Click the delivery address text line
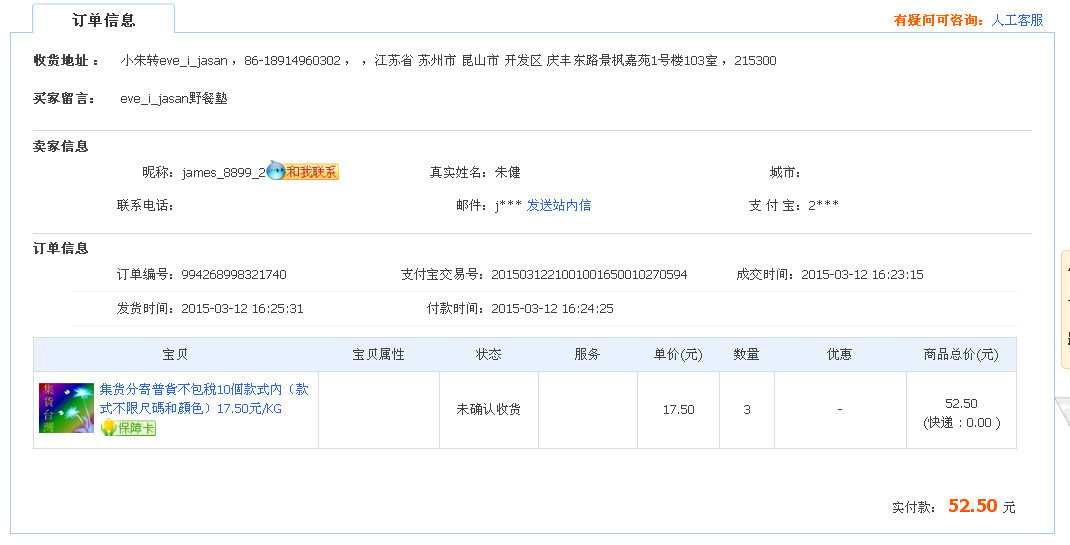This screenshot has height=545, width=1070. tap(448, 61)
